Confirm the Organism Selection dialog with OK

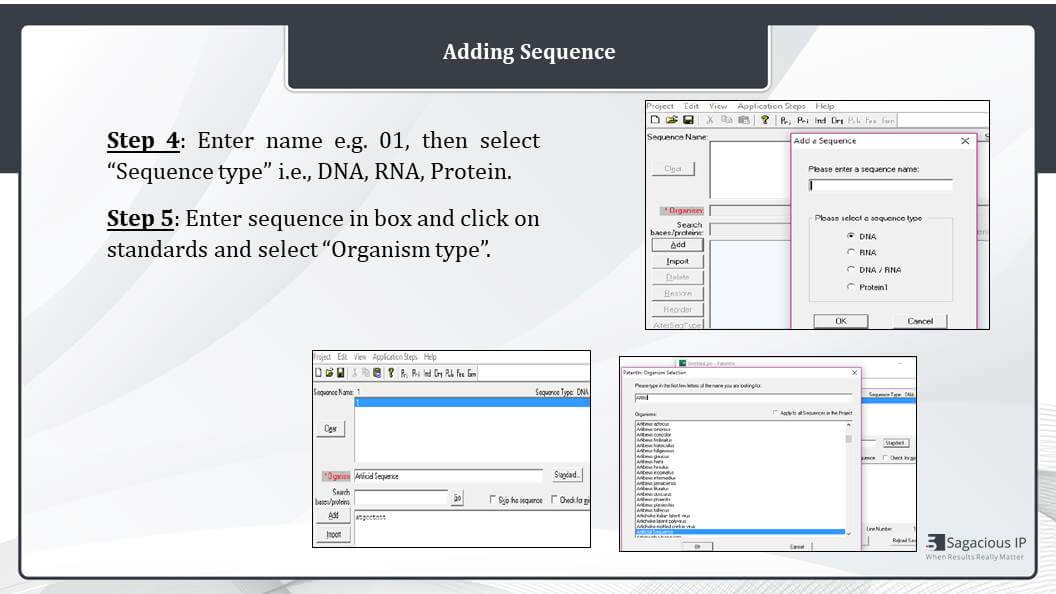pyautogui.click(x=697, y=547)
